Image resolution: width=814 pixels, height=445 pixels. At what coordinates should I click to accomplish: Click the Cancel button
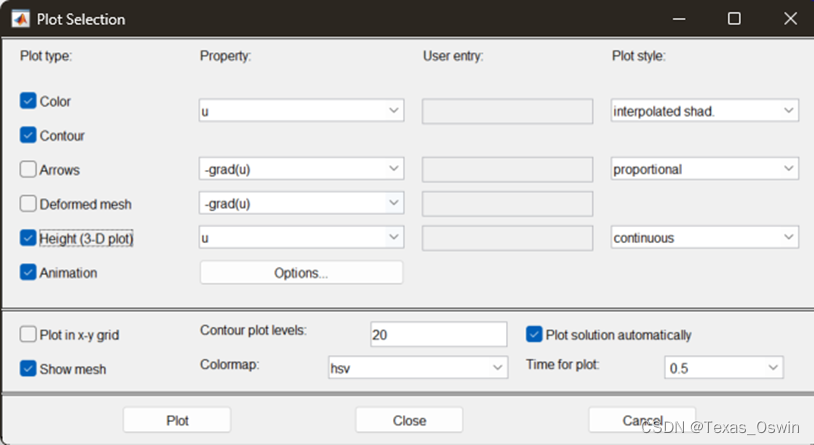coord(642,420)
